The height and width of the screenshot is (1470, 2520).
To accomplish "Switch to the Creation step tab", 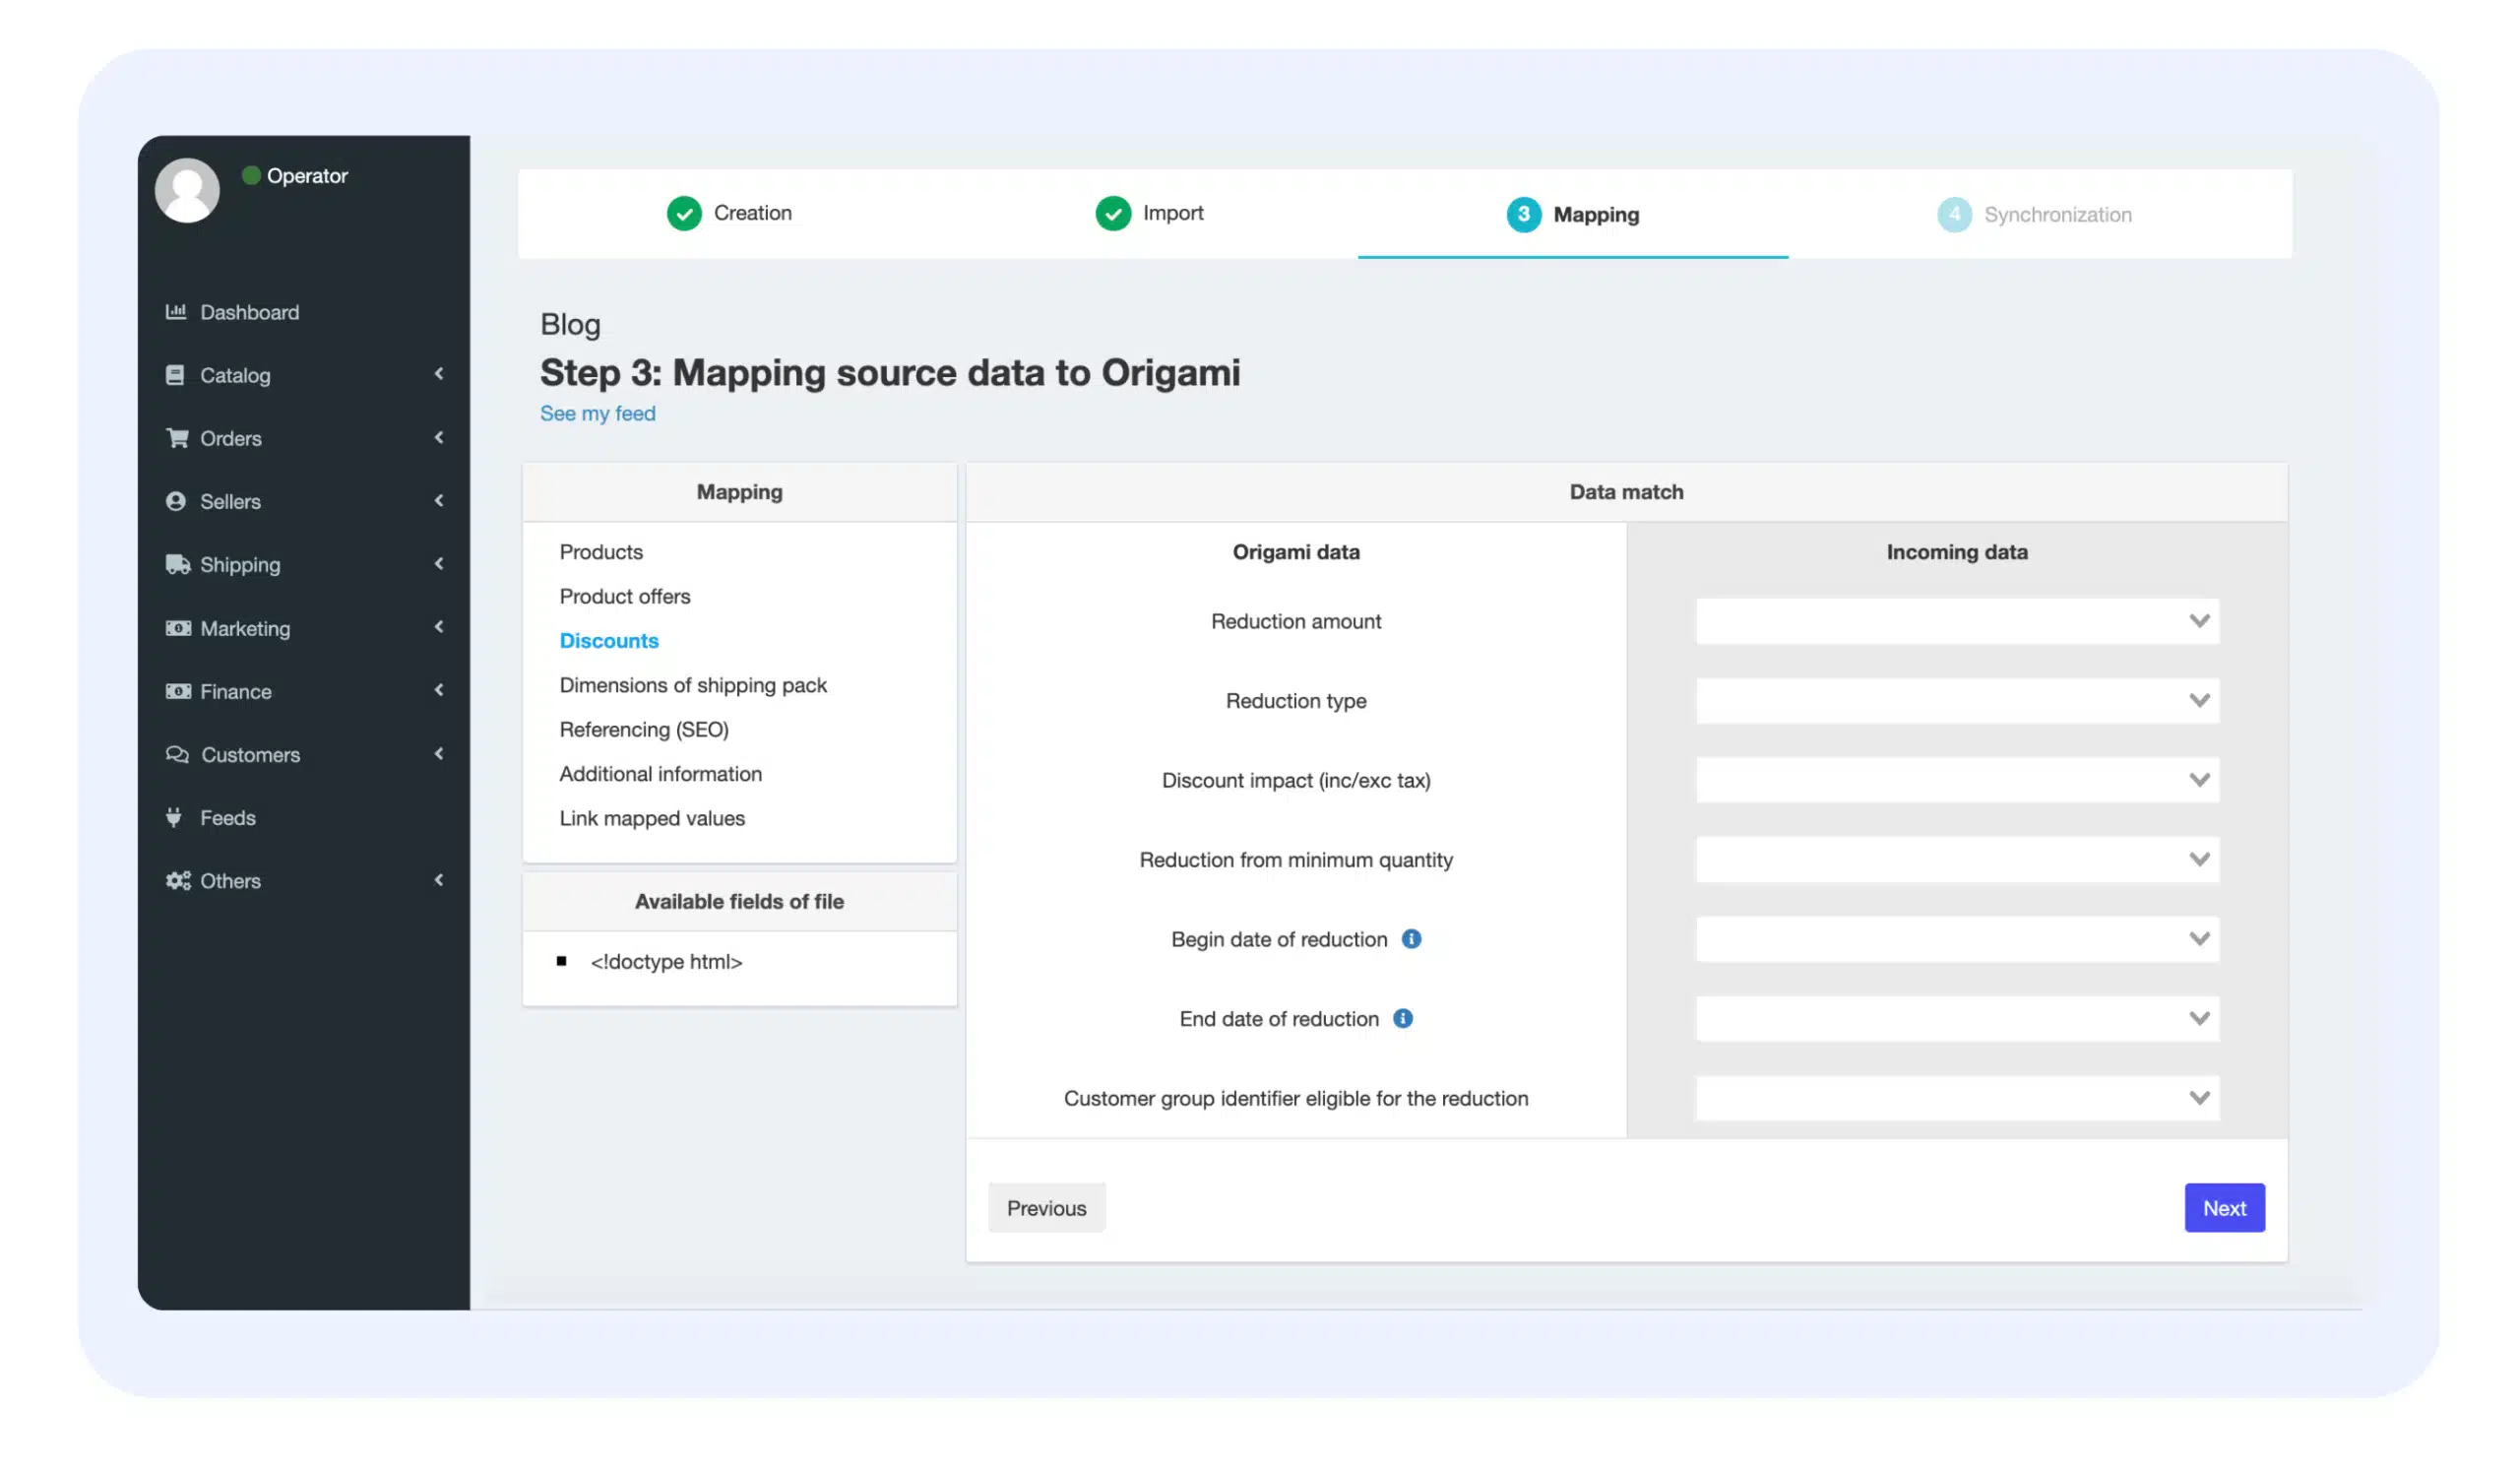I will pyautogui.click(x=730, y=213).
